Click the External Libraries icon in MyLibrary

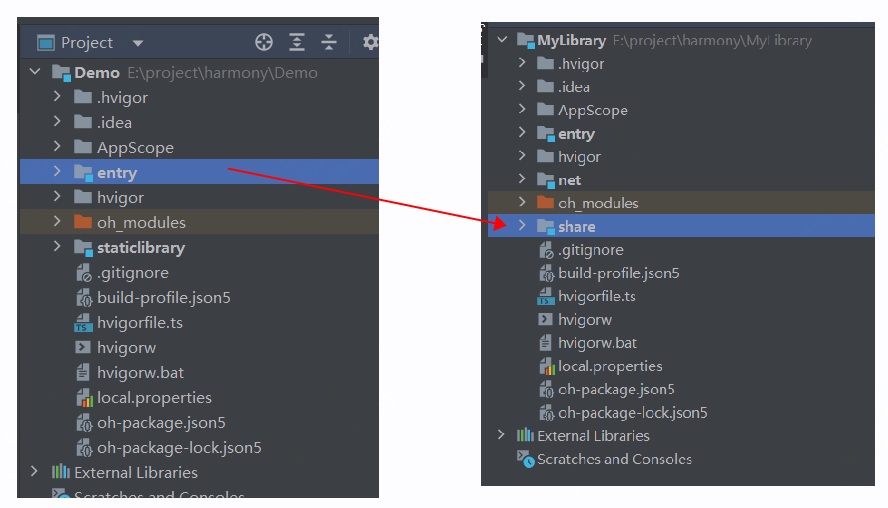coord(525,436)
